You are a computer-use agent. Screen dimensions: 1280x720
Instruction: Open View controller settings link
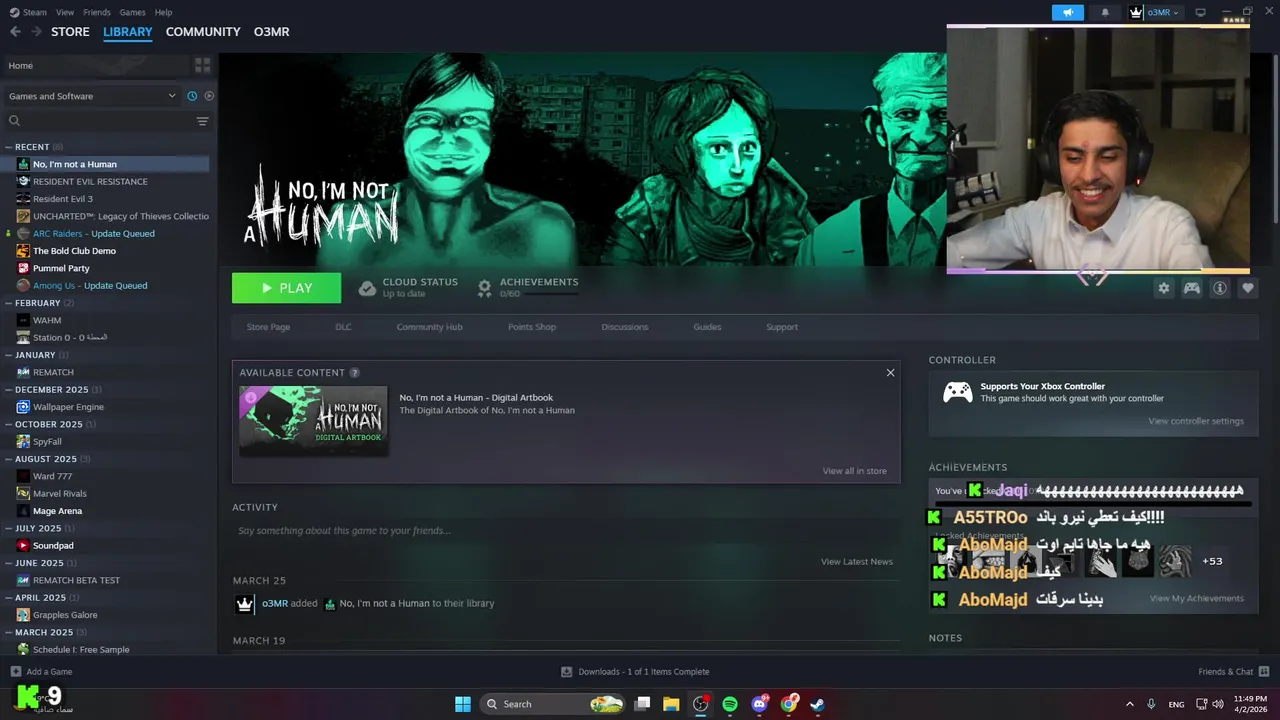click(1196, 421)
